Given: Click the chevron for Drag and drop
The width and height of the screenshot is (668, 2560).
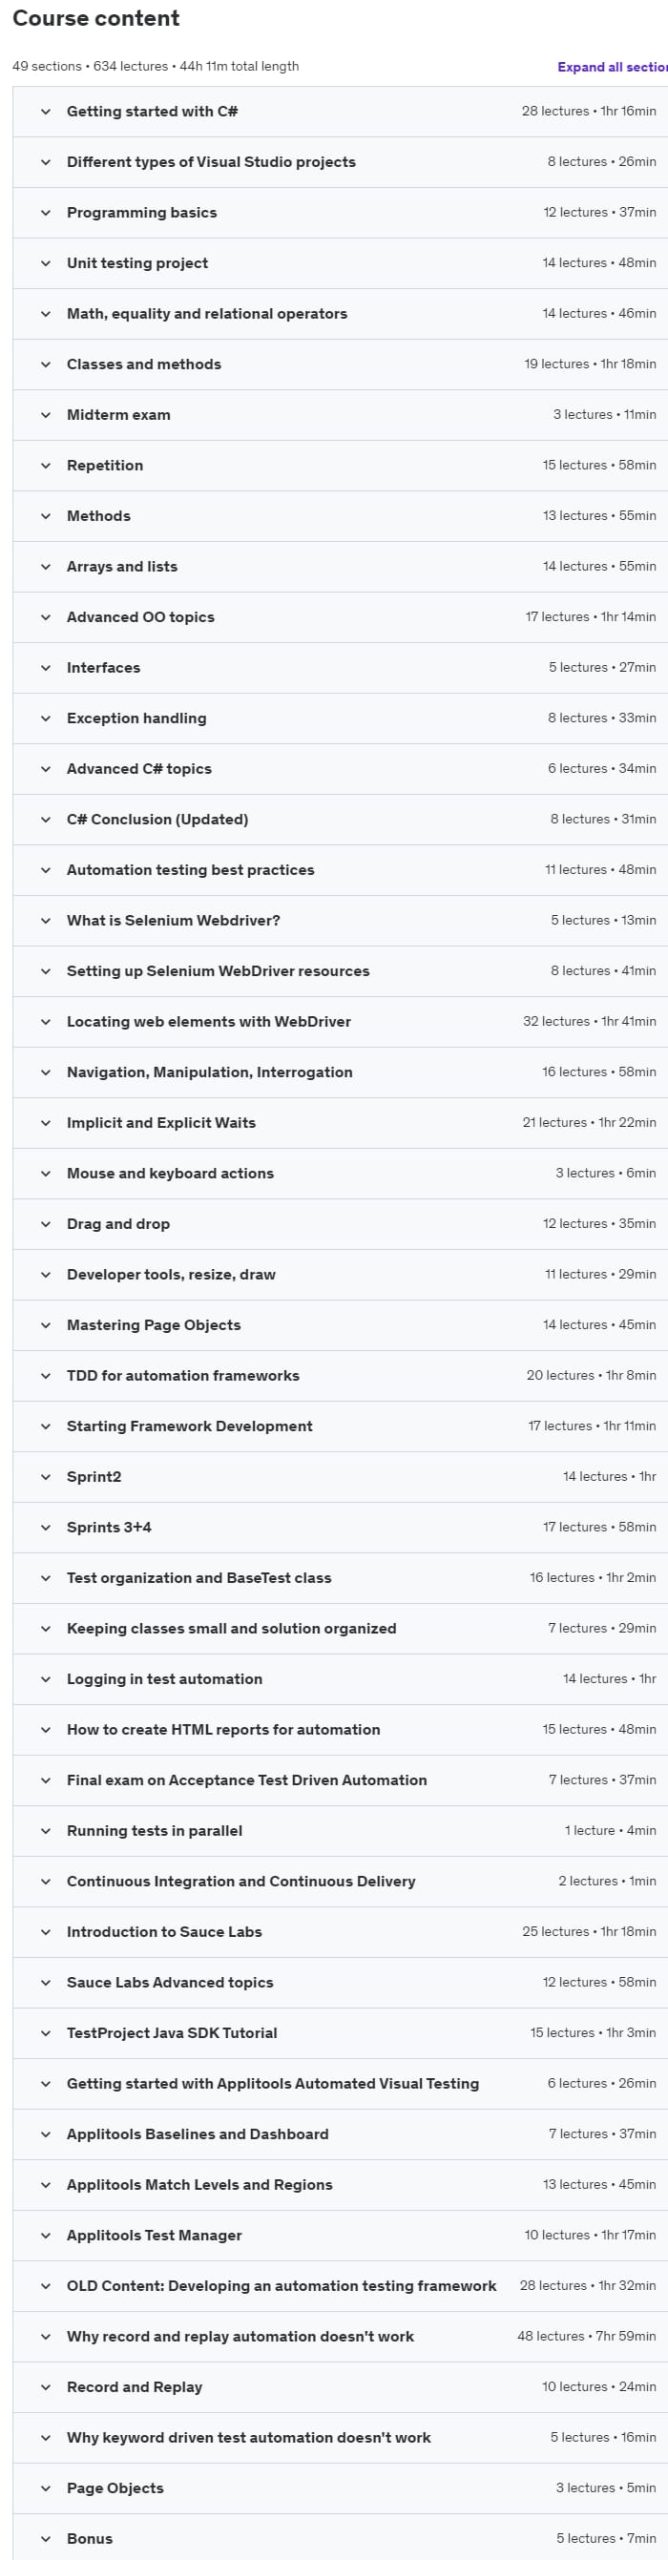Looking at the screenshot, I should click(x=45, y=1224).
